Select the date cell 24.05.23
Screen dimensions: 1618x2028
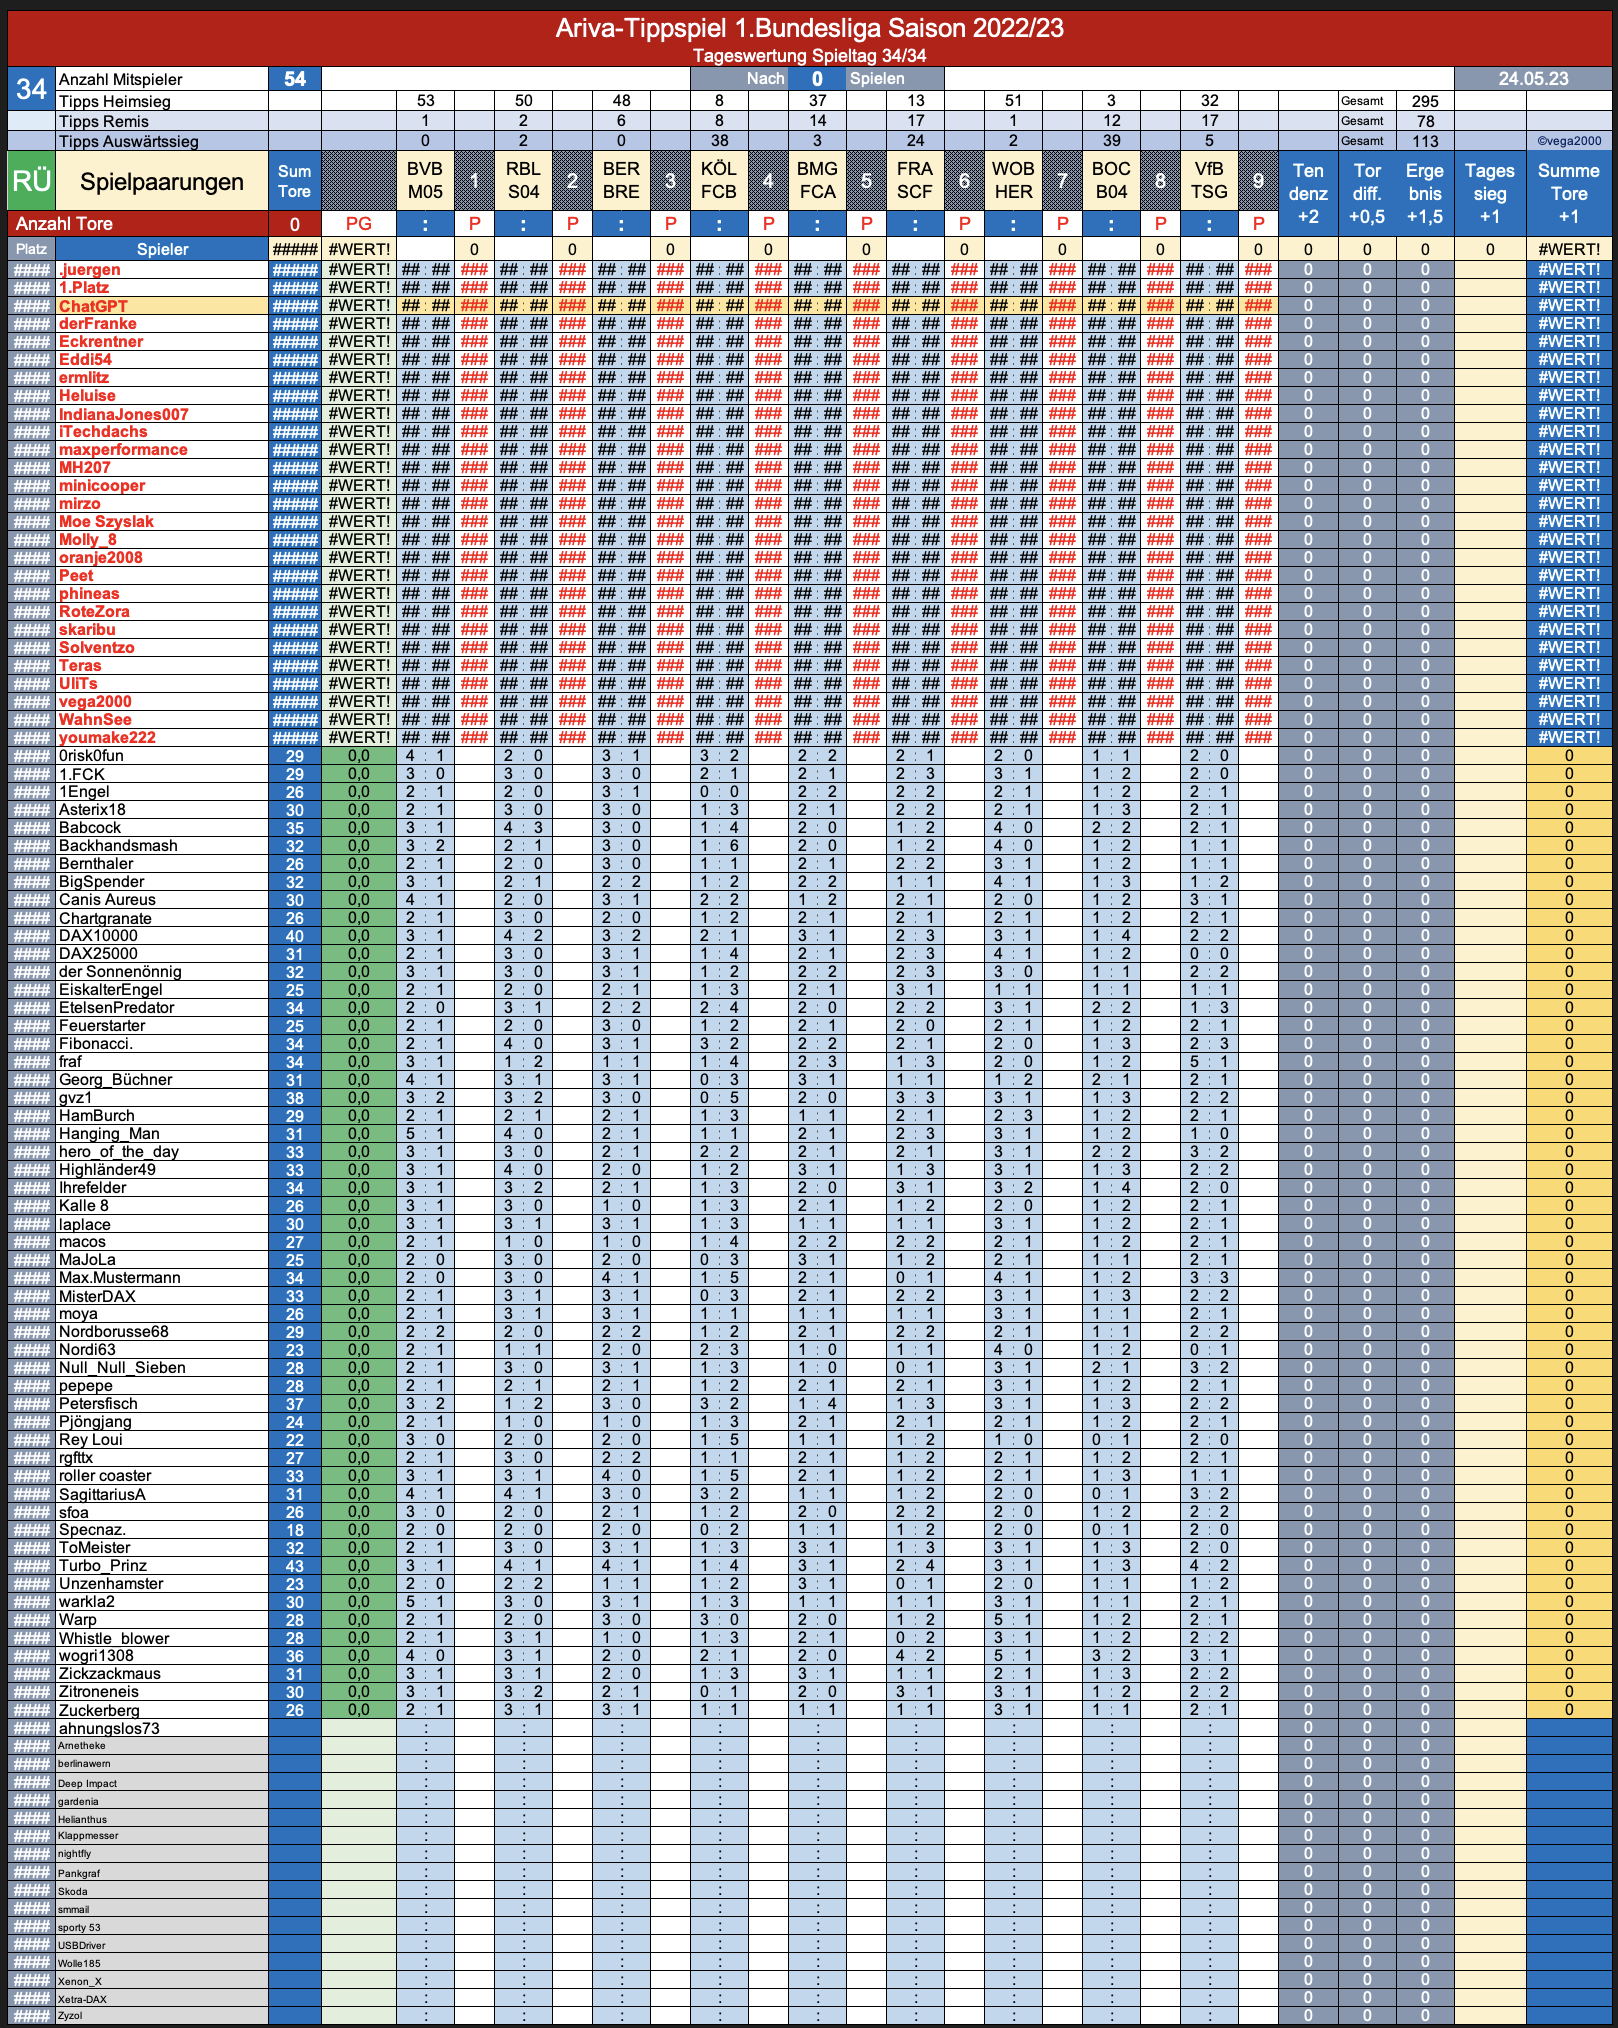coord(1533,79)
